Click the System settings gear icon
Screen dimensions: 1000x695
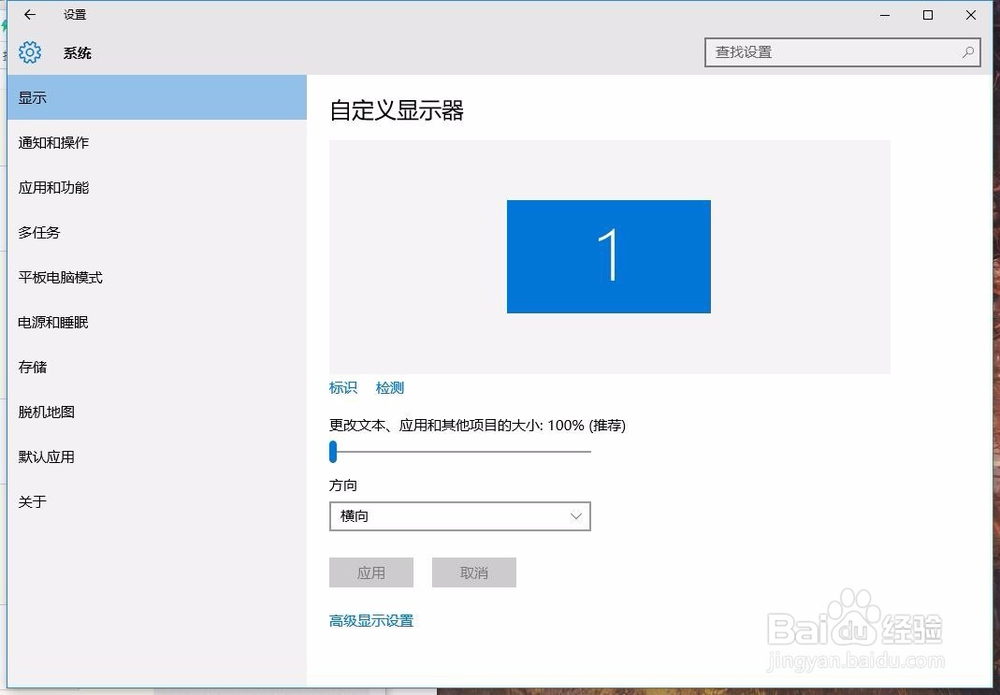pyautogui.click(x=30, y=52)
